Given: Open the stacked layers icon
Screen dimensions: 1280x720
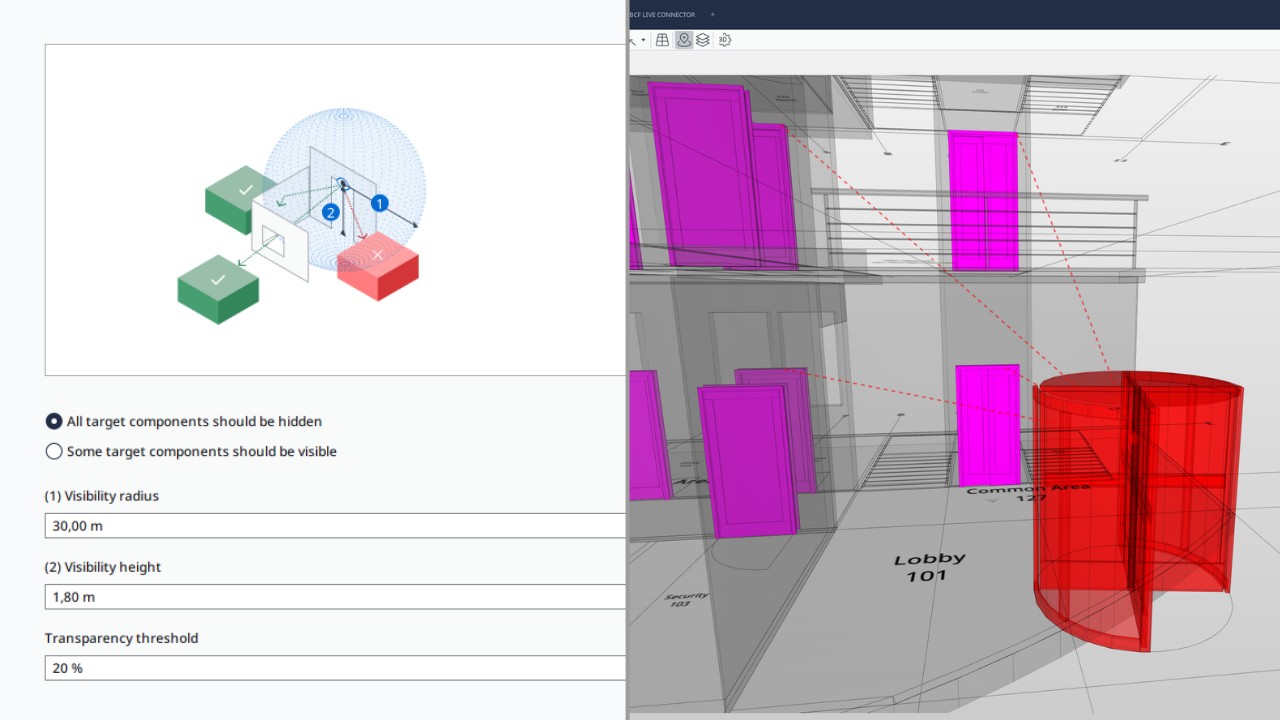Looking at the screenshot, I should (703, 40).
